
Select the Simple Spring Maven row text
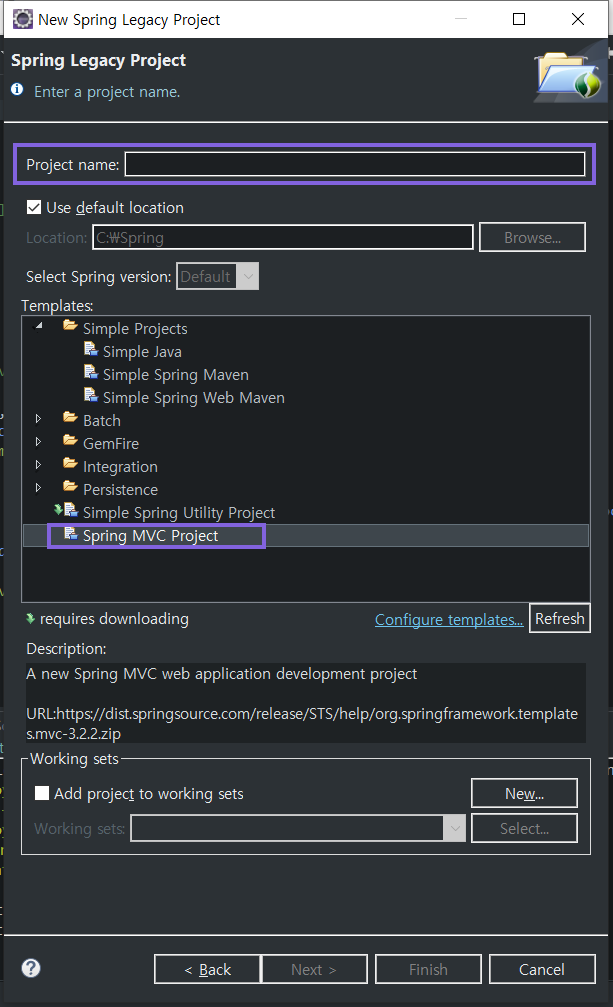click(x=176, y=374)
